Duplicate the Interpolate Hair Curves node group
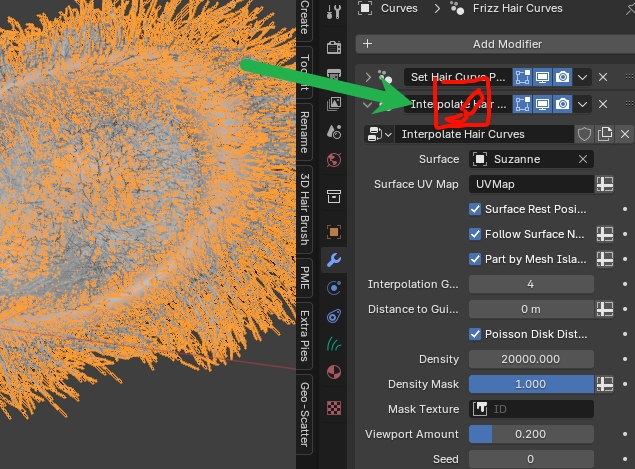 click(605, 134)
